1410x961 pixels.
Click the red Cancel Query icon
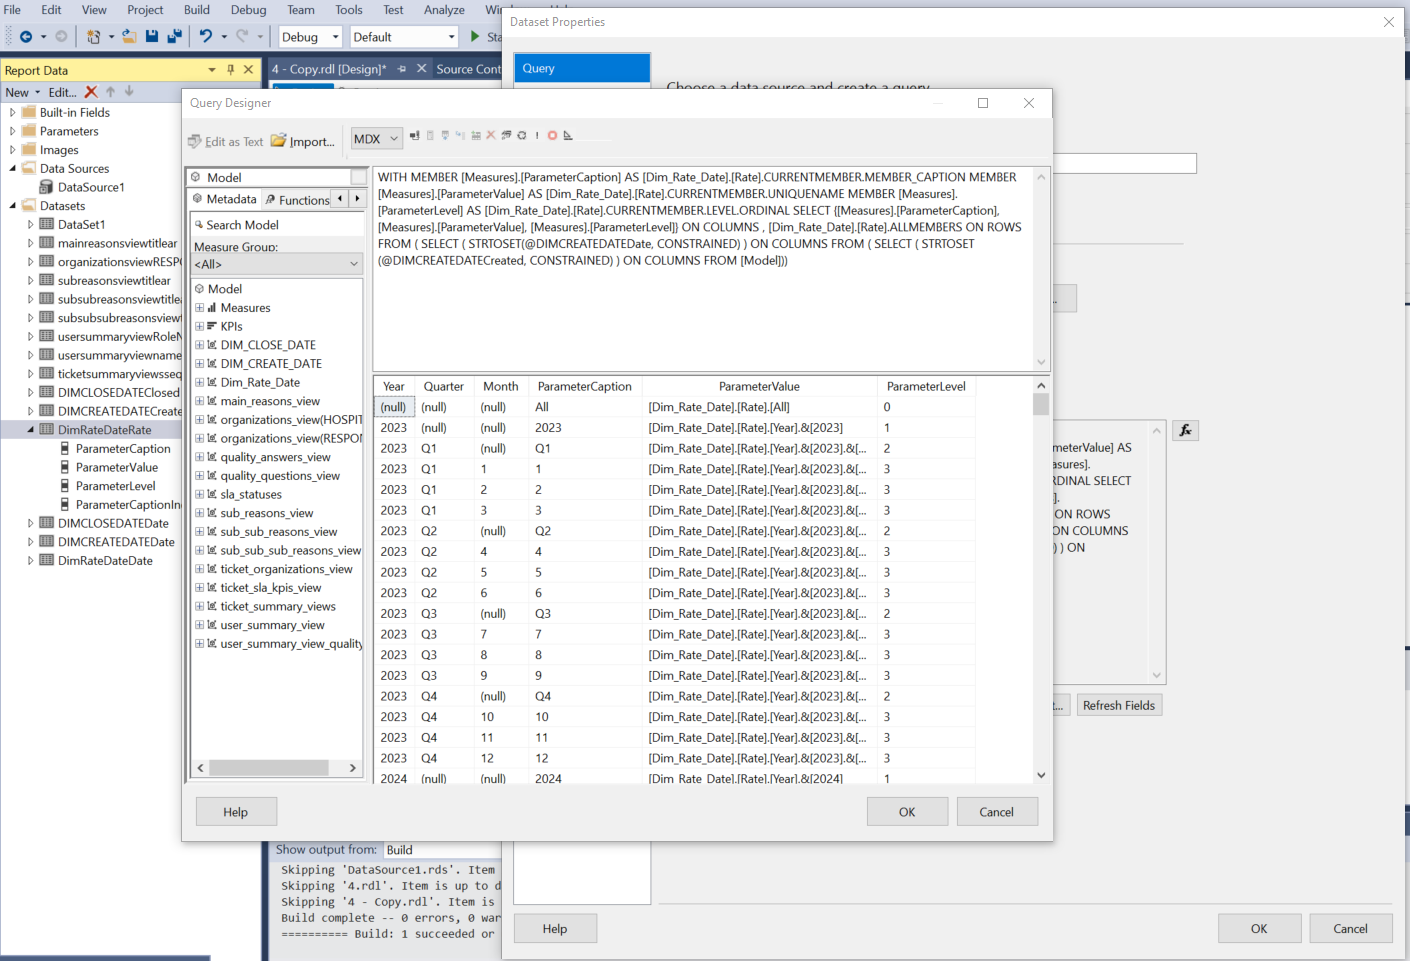click(x=552, y=136)
